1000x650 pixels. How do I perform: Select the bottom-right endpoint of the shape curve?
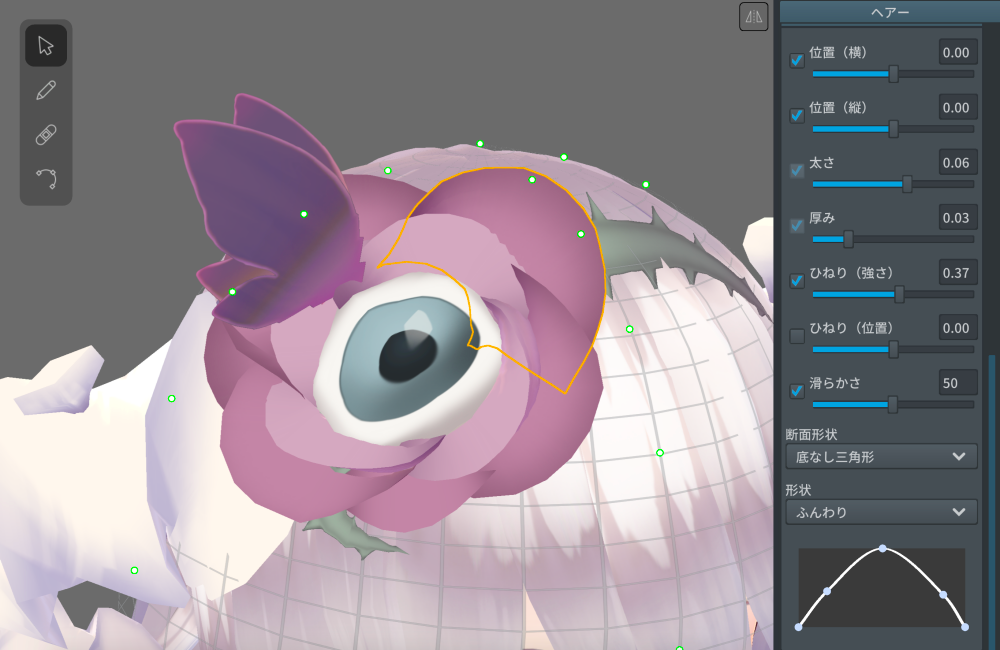click(x=965, y=627)
